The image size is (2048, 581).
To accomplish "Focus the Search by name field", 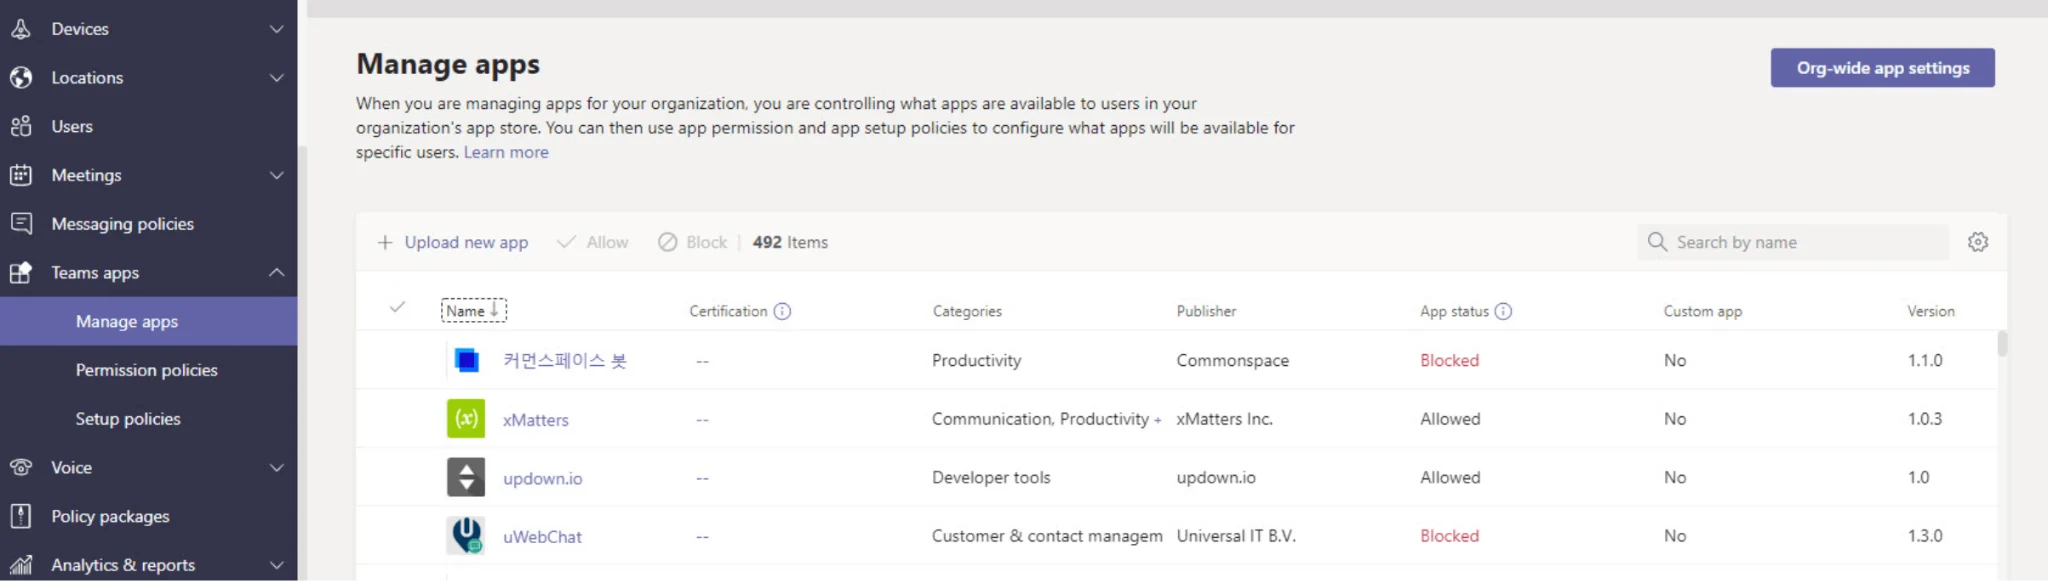I will tap(1793, 242).
